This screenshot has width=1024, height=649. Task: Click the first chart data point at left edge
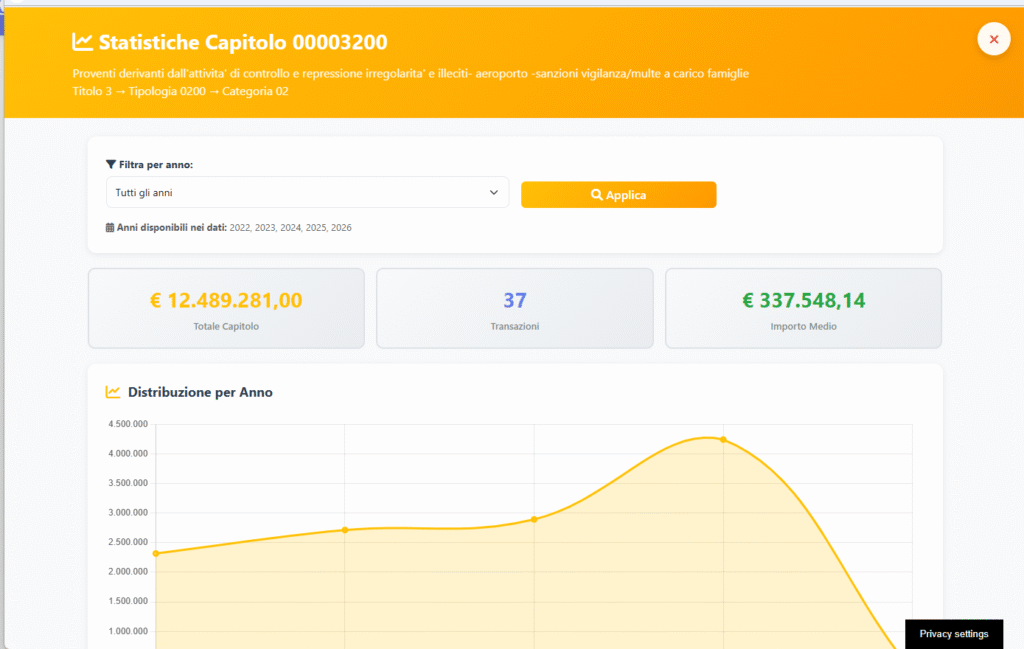click(156, 553)
